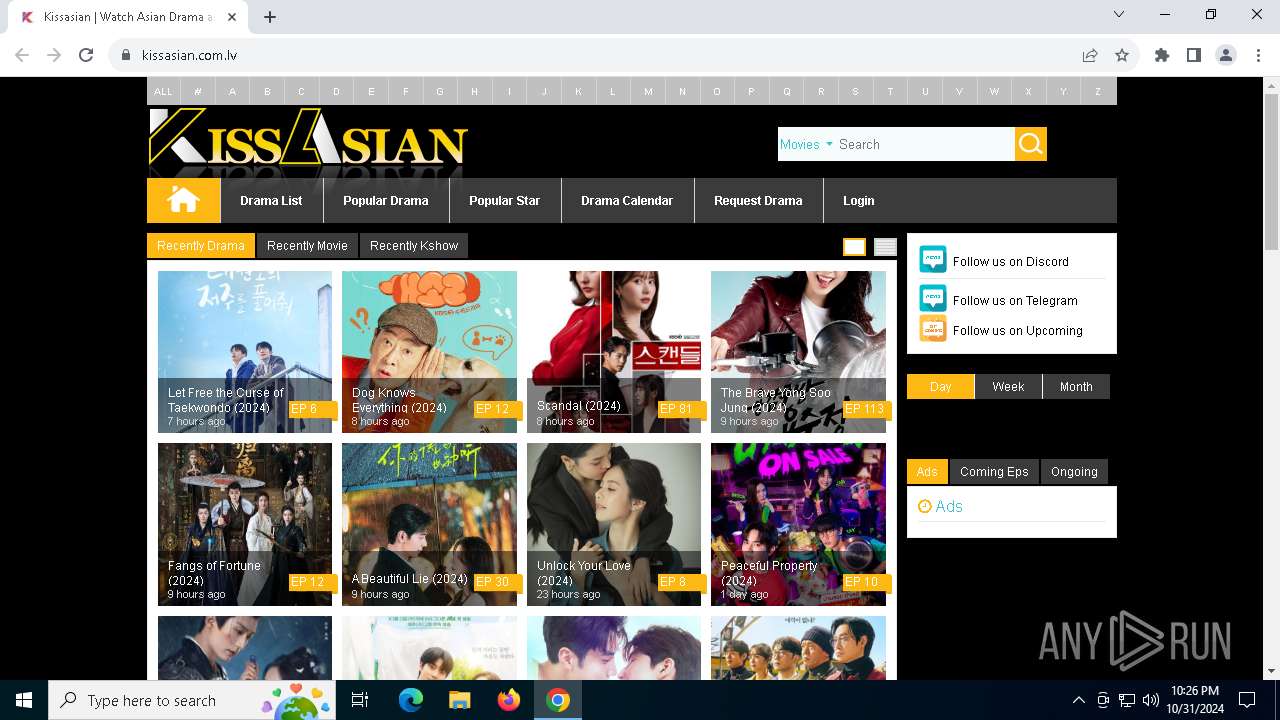Screen dimensions: 1280x720
Task: Open Dog Knows Everything poster
Action: click(x=429, y=352)
